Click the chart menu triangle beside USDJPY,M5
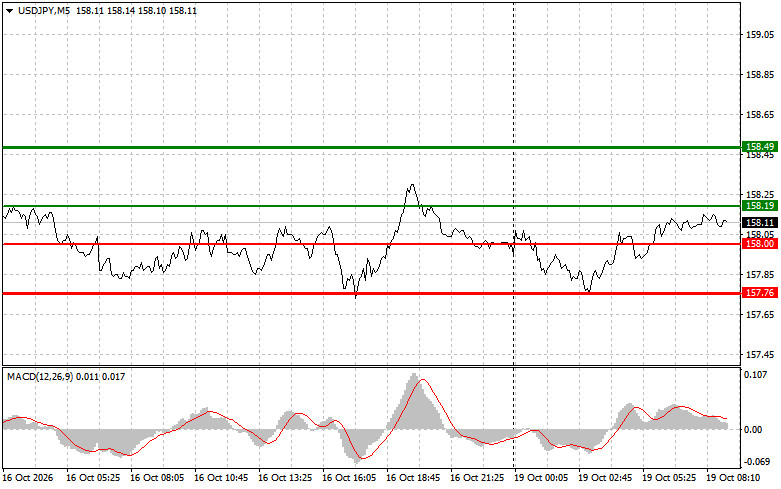 point(9,10)
